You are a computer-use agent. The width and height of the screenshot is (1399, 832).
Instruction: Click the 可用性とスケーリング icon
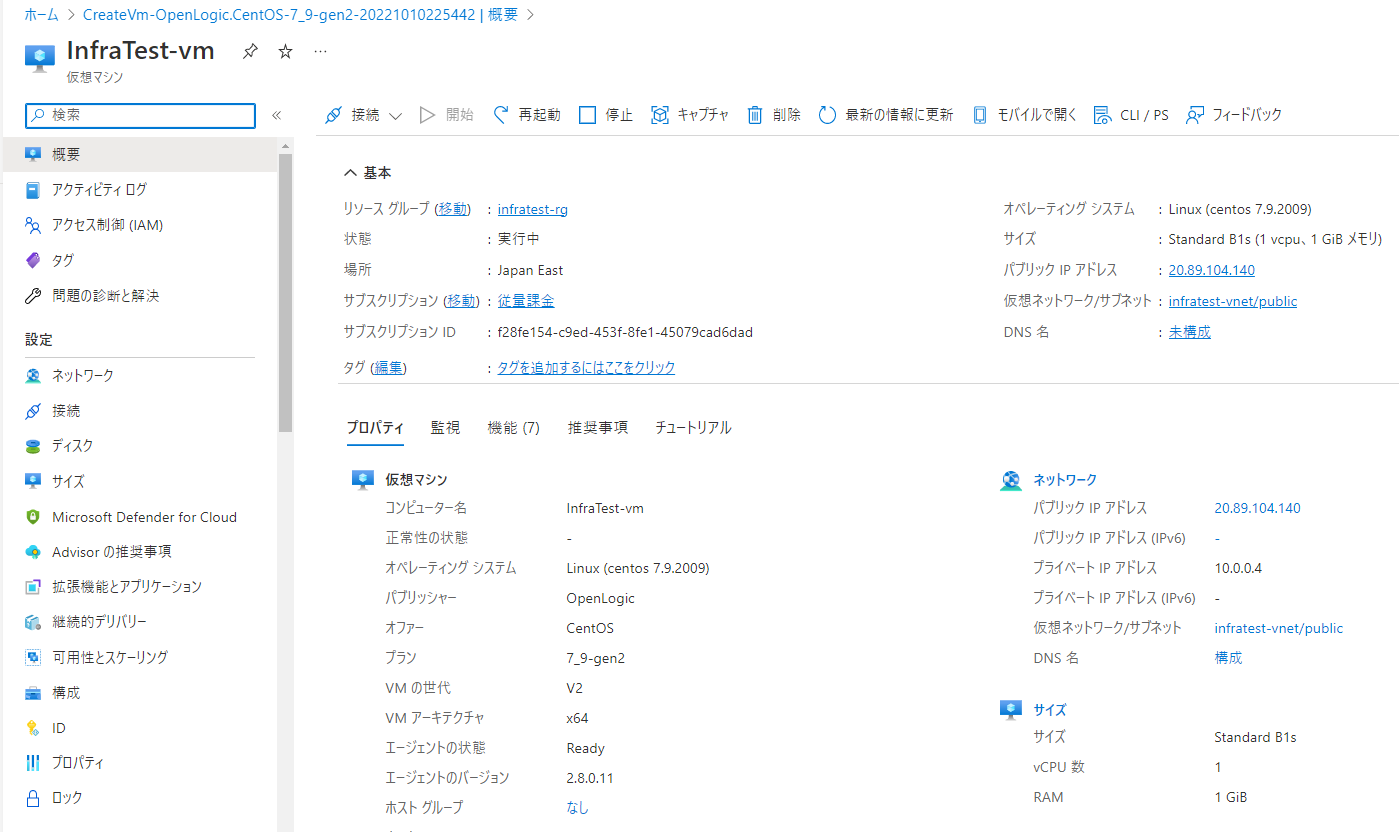(x=33, y=657)
